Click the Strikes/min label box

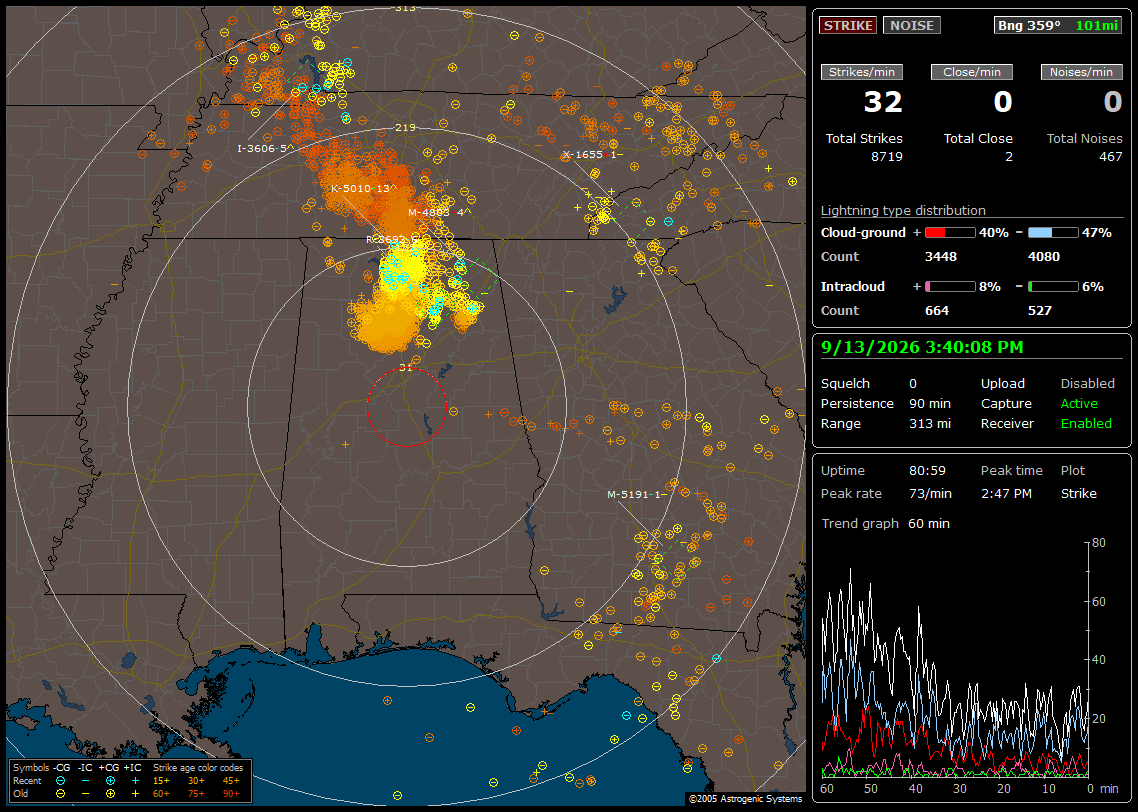[861, 72]
